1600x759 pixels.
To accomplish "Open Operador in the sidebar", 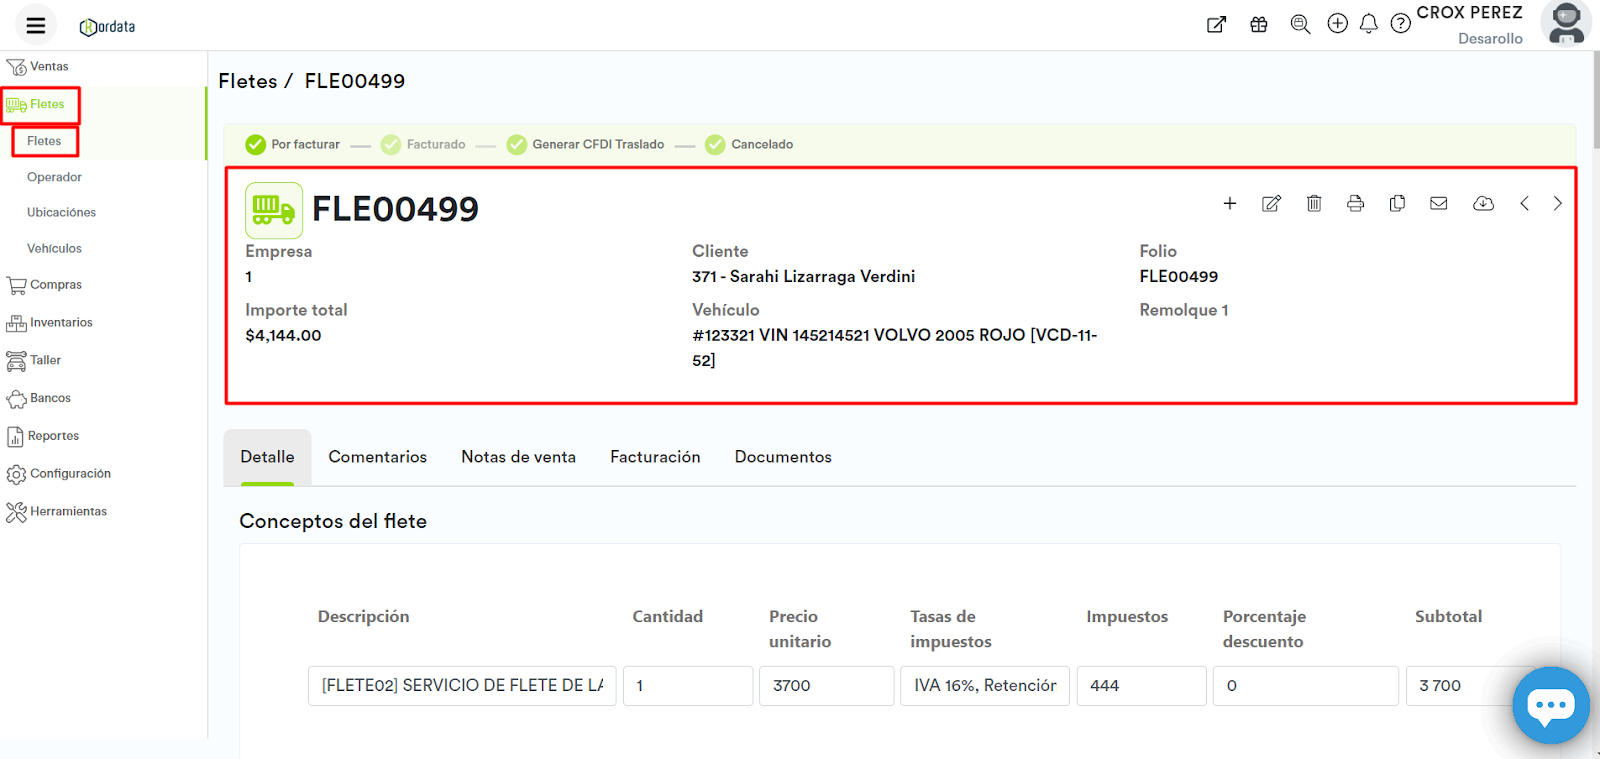I will click(54, 177).
